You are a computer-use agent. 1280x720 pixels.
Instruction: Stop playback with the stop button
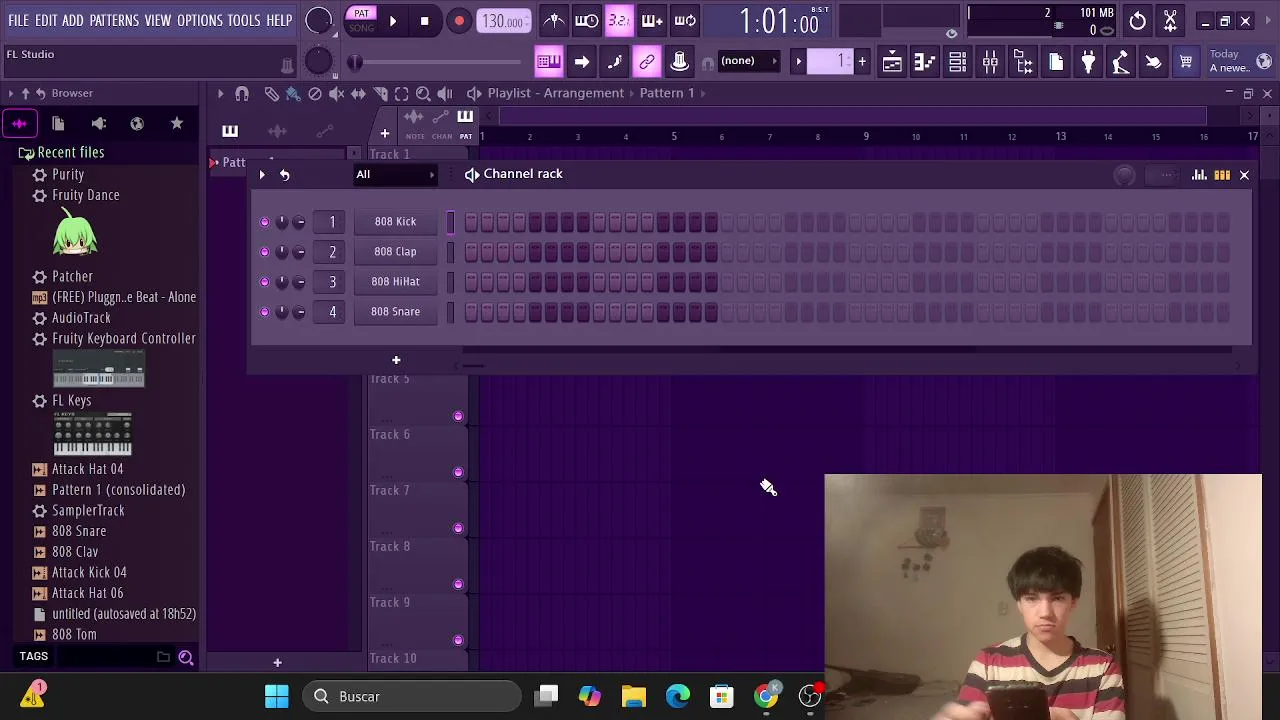(424, 20)
